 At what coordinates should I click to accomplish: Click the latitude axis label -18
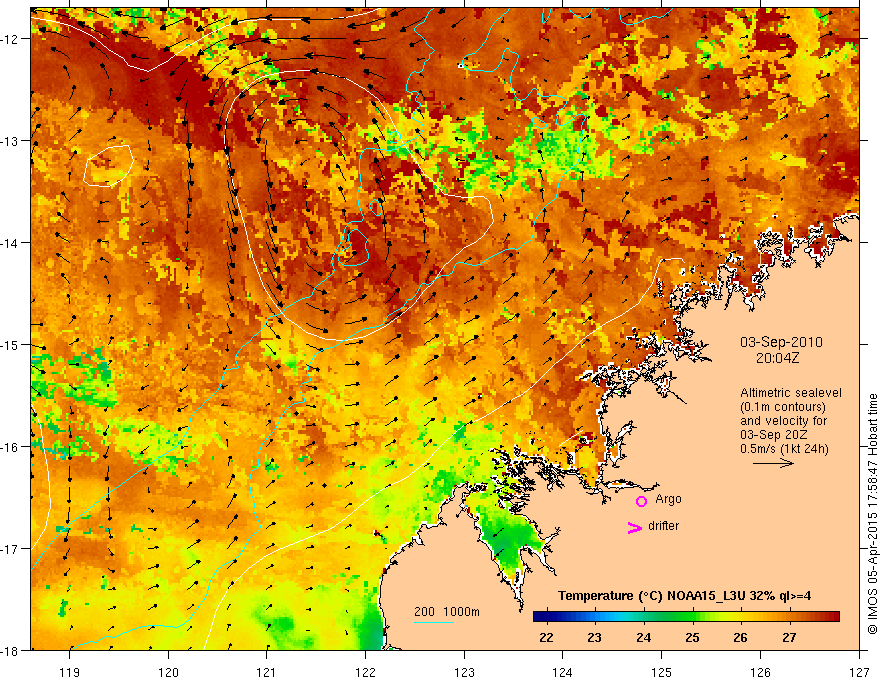pos(10,650)
